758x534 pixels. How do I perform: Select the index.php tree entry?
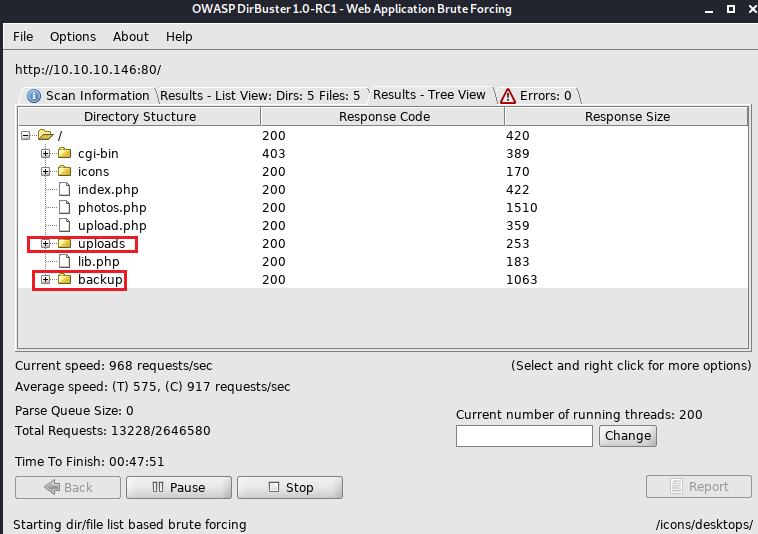pos(108,190)
